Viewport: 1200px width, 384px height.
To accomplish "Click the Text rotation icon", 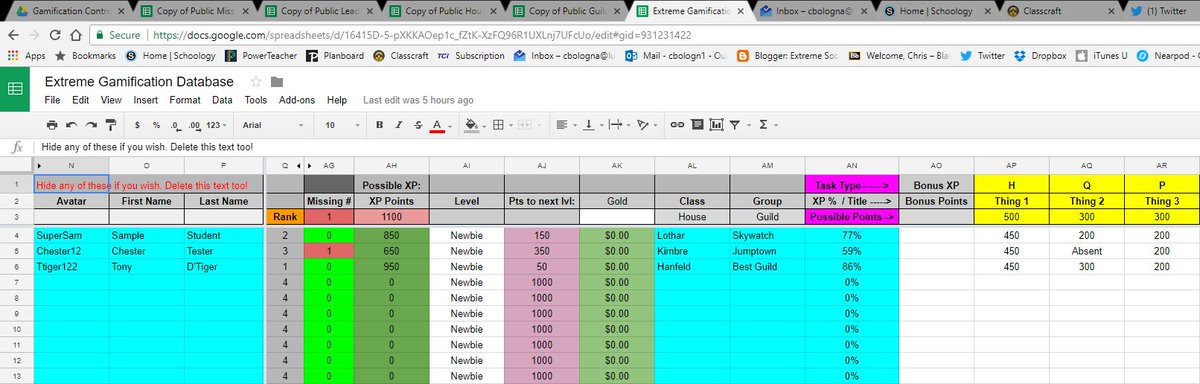I will tap(643, 125).
